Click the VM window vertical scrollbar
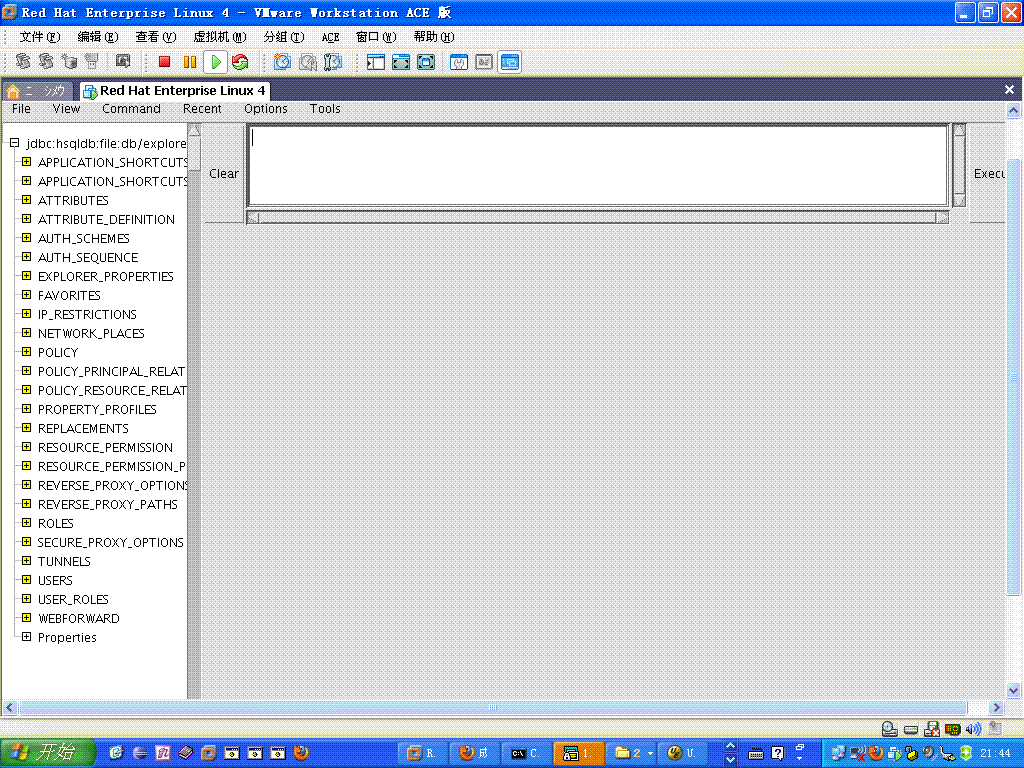Image resolution: width=1024 pixels, height=768 pixels. pos(1013,400)
